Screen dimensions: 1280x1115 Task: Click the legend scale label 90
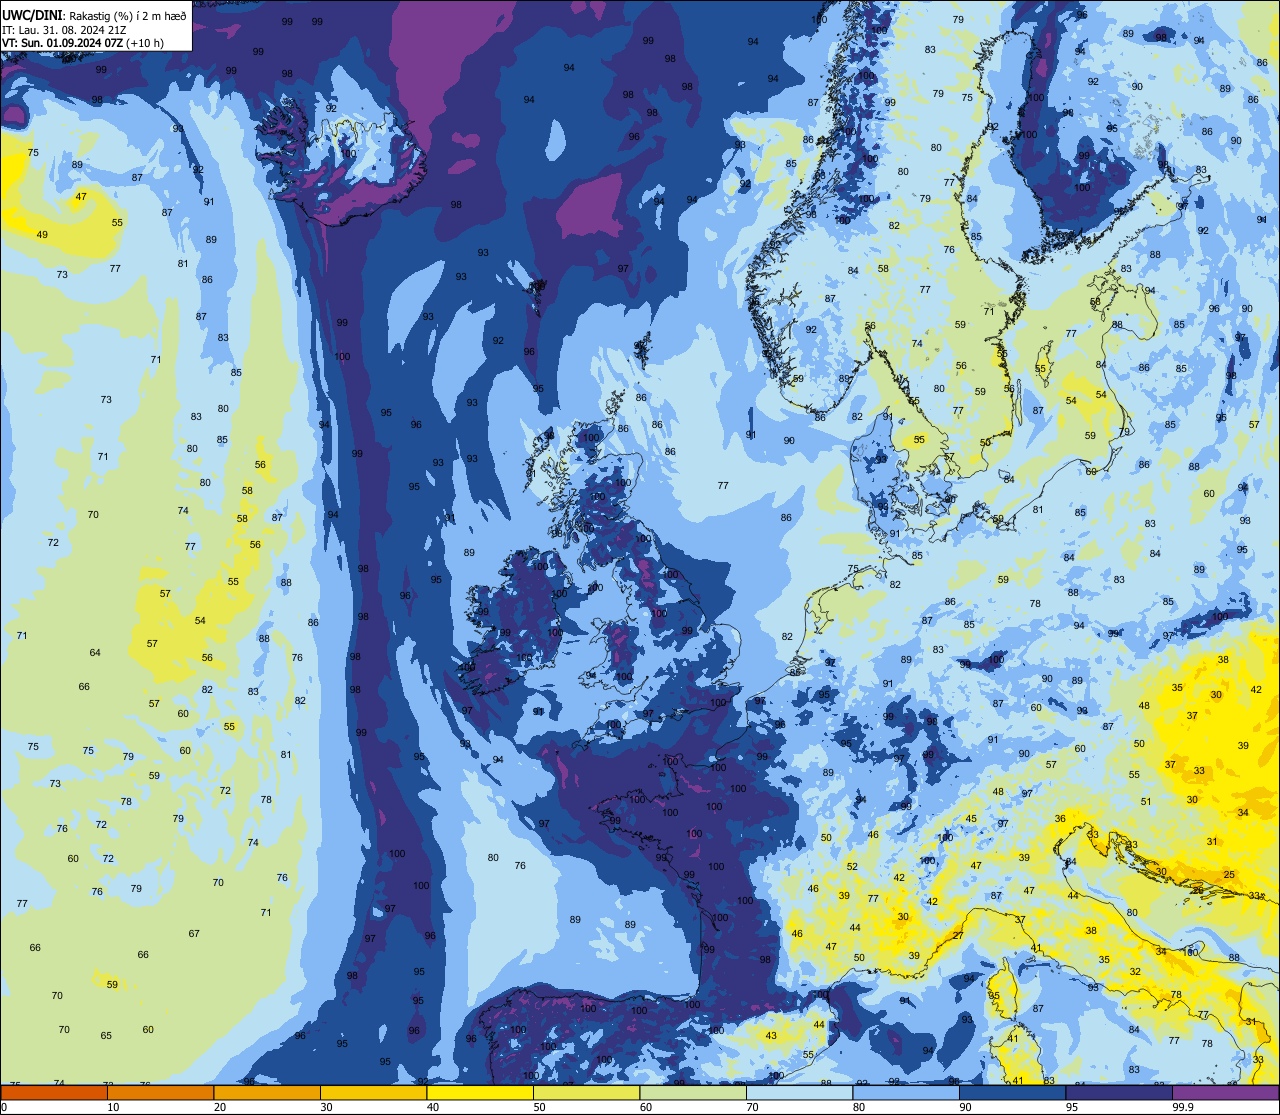966,1107
